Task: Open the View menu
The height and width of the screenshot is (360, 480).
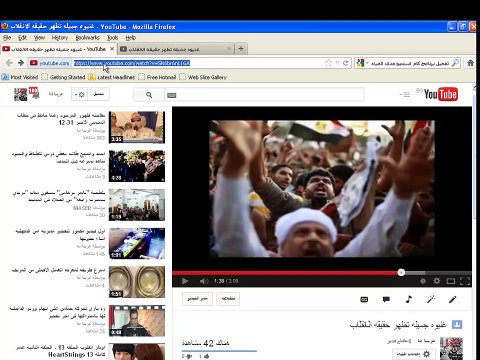Action: click(39, 38)
